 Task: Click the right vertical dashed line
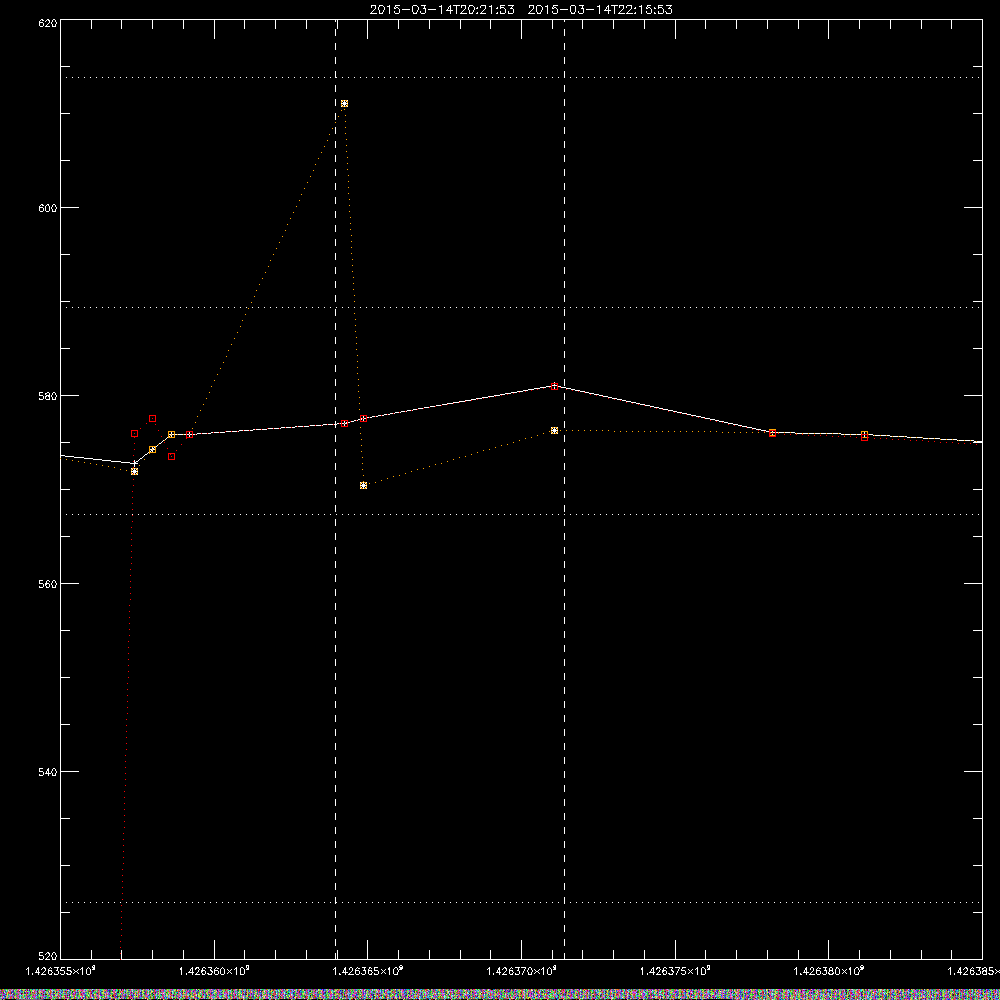point(564,489)
